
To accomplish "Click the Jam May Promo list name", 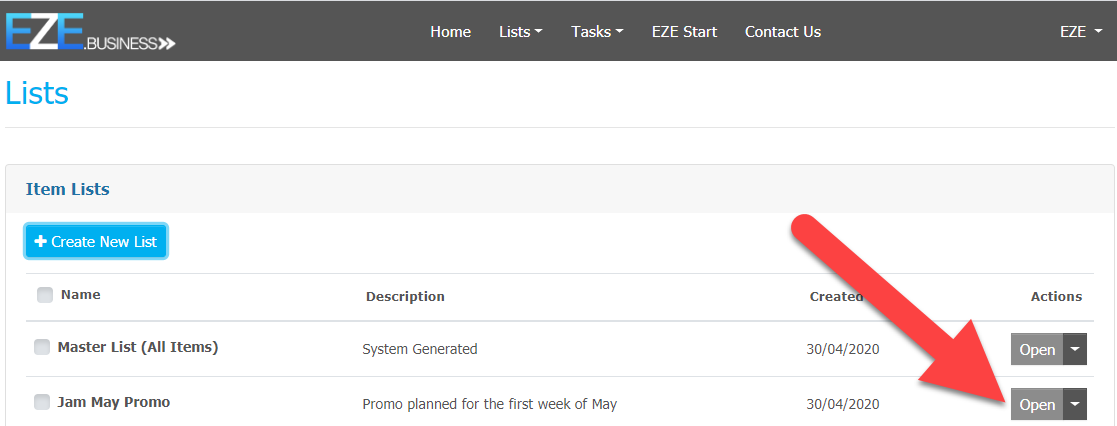I will tap(114, 402).
